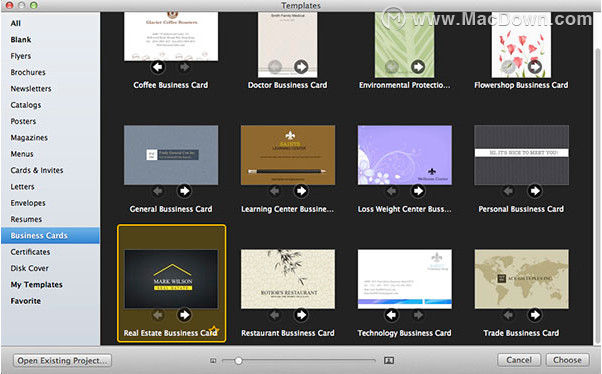Click the thumbnail size slider knob
Screen dimensions: 602x374
238,361
